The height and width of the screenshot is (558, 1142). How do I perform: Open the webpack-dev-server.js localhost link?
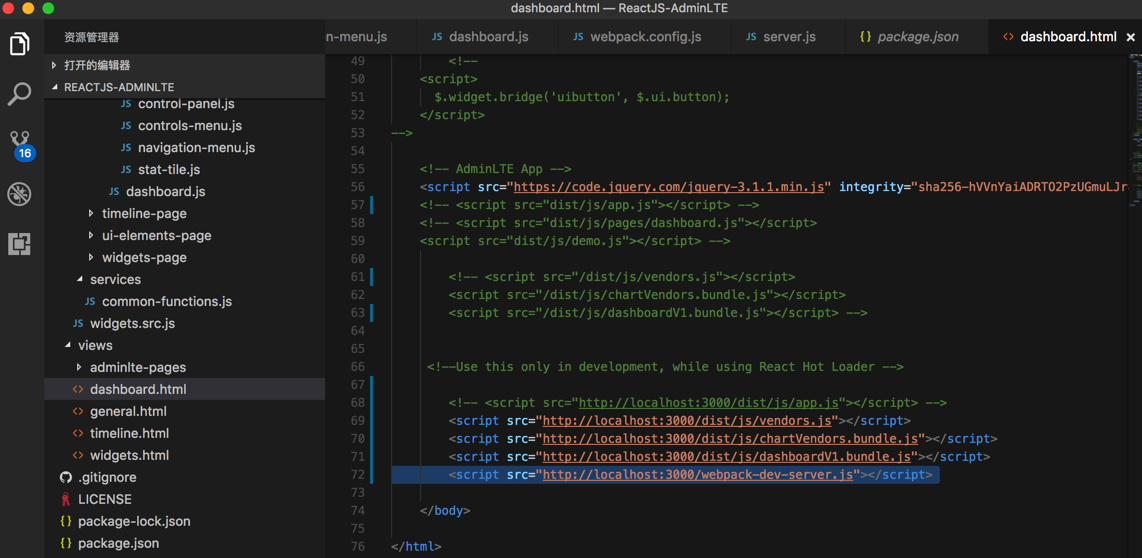tap(697, 475)
